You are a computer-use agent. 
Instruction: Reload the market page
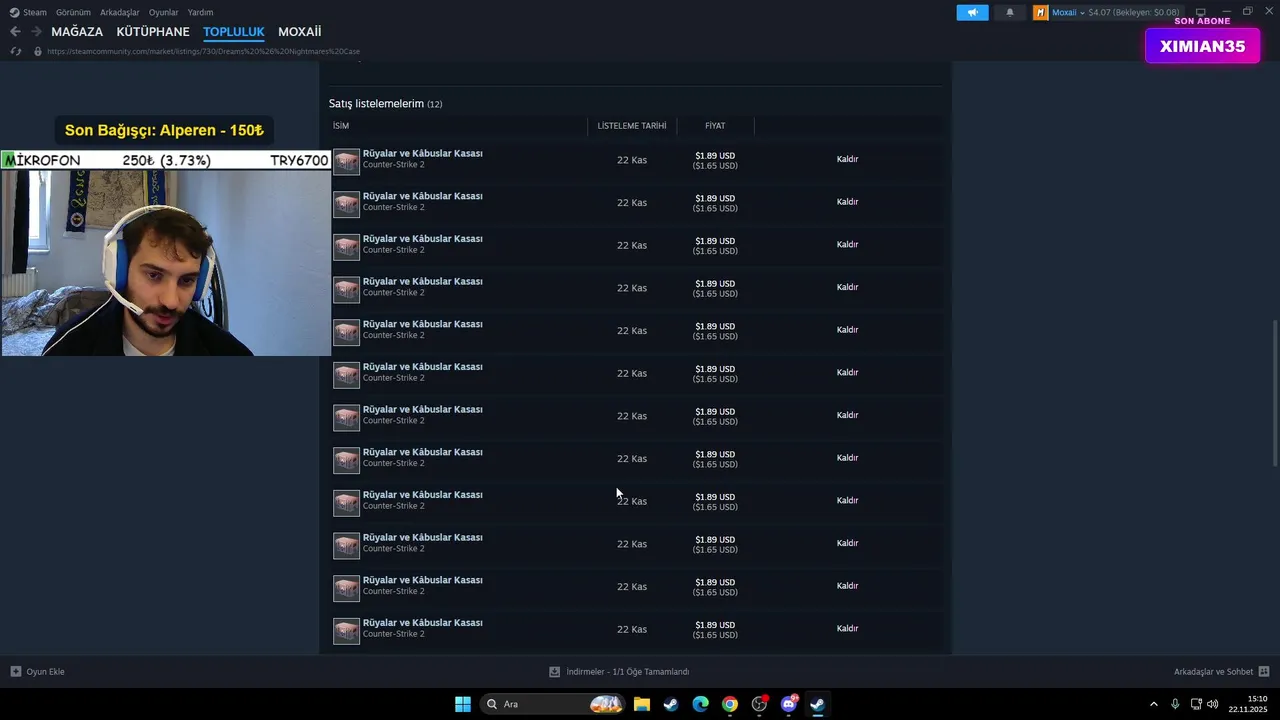[15, 51]
